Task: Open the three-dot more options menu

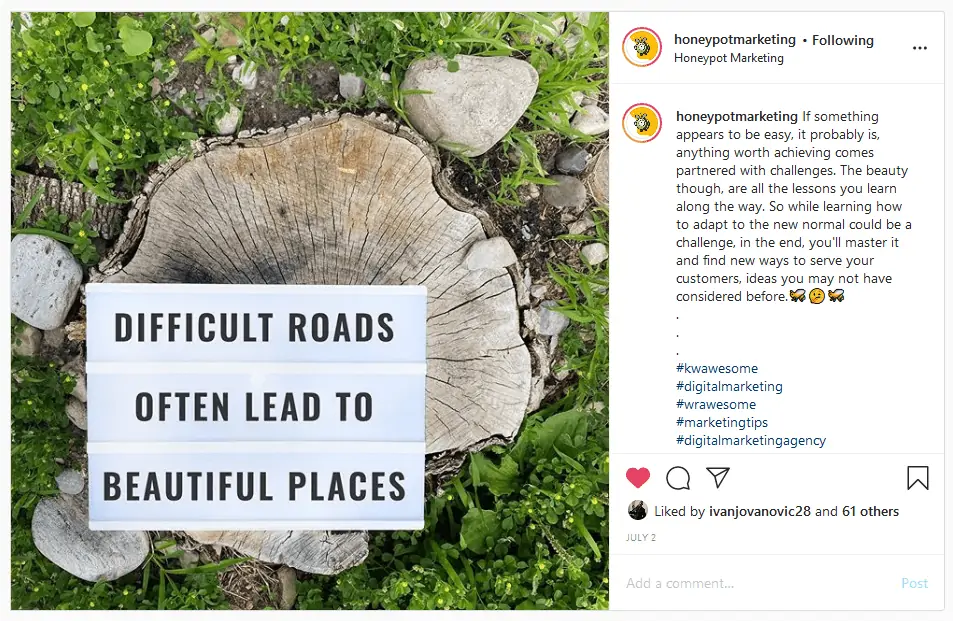Action: (919, 47)
